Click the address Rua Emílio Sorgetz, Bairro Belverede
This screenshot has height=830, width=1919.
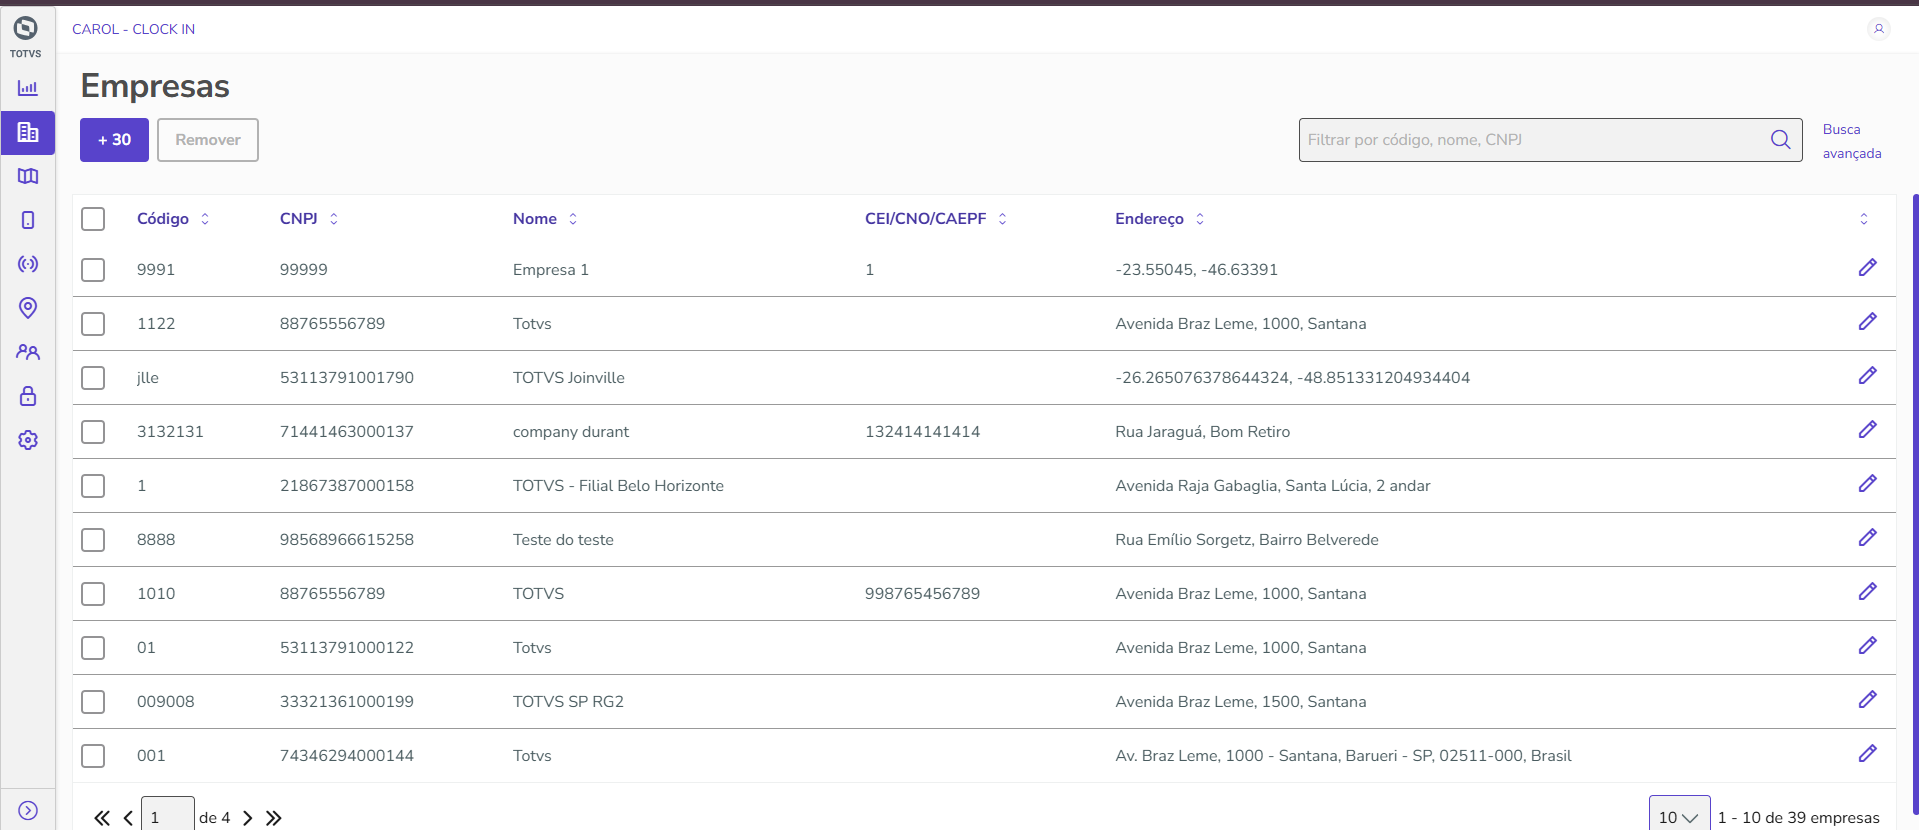(x=1247, y=540)
